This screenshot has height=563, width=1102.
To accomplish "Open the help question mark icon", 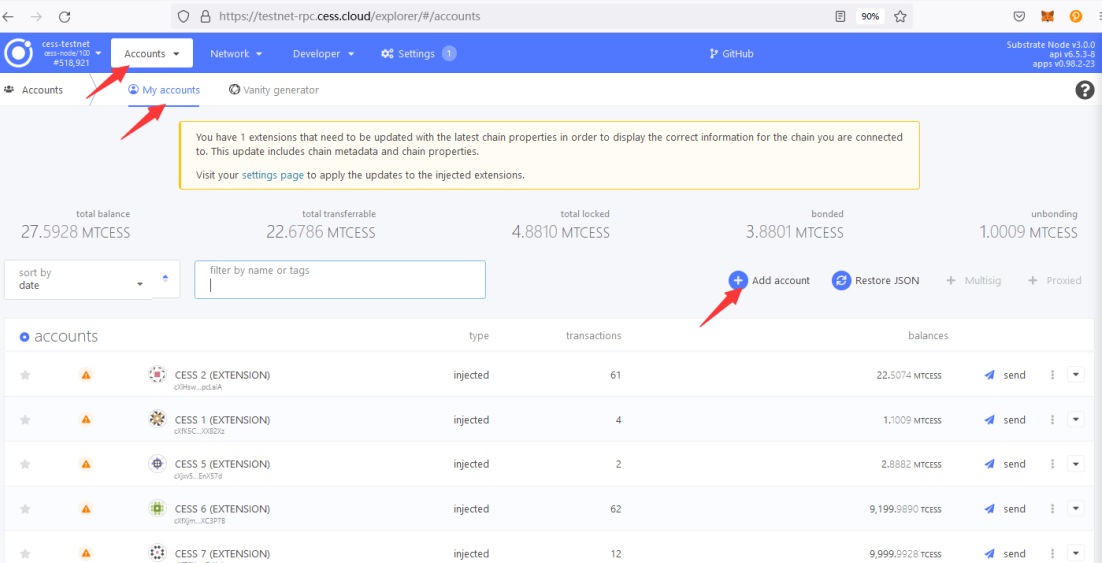I will pos(1085,90).
